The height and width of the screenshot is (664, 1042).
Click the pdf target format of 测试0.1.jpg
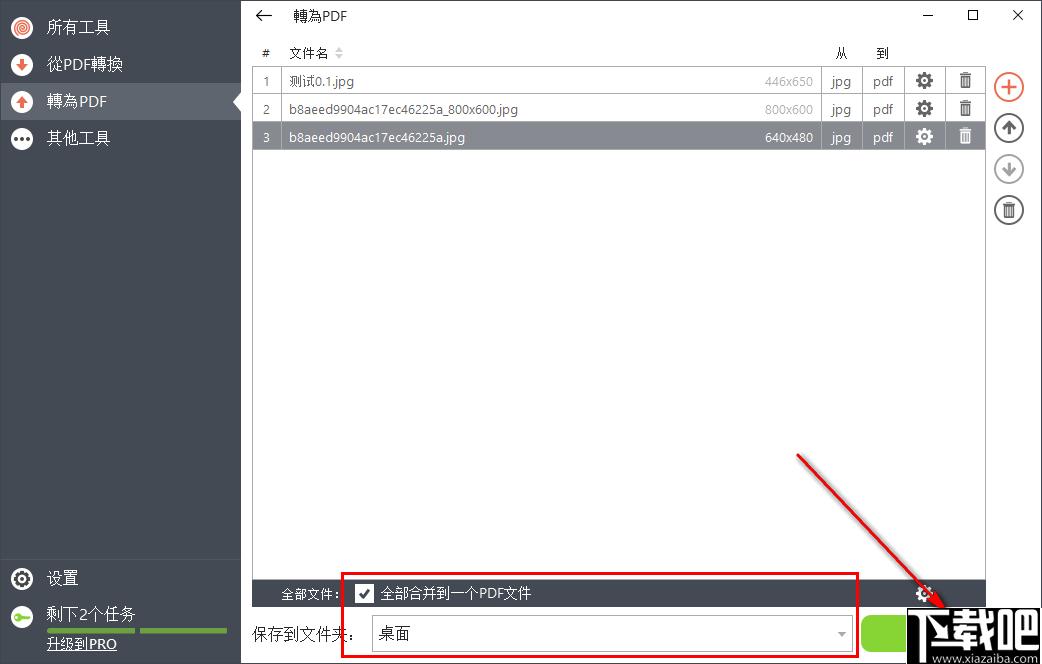(883, 81)
